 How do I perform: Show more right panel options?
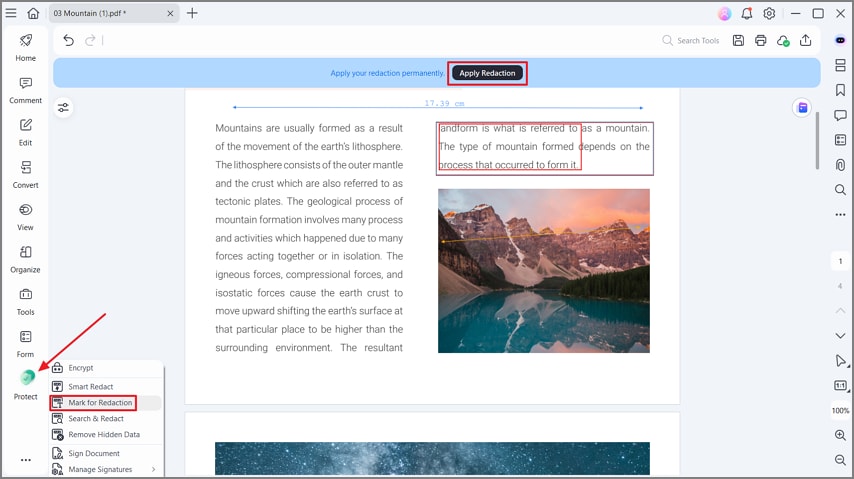[x=840, y=215]
